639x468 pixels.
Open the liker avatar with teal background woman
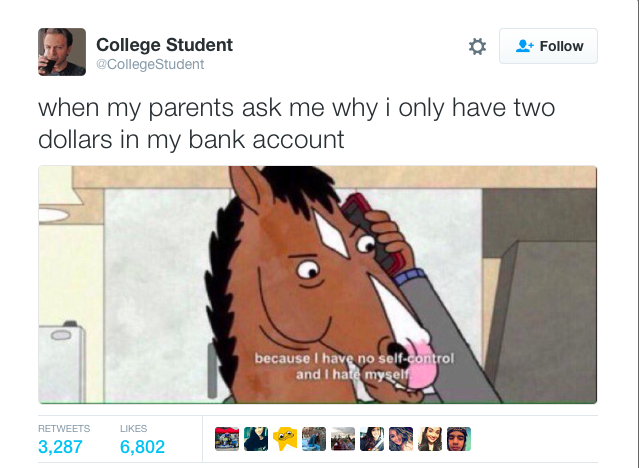(256, 439)
